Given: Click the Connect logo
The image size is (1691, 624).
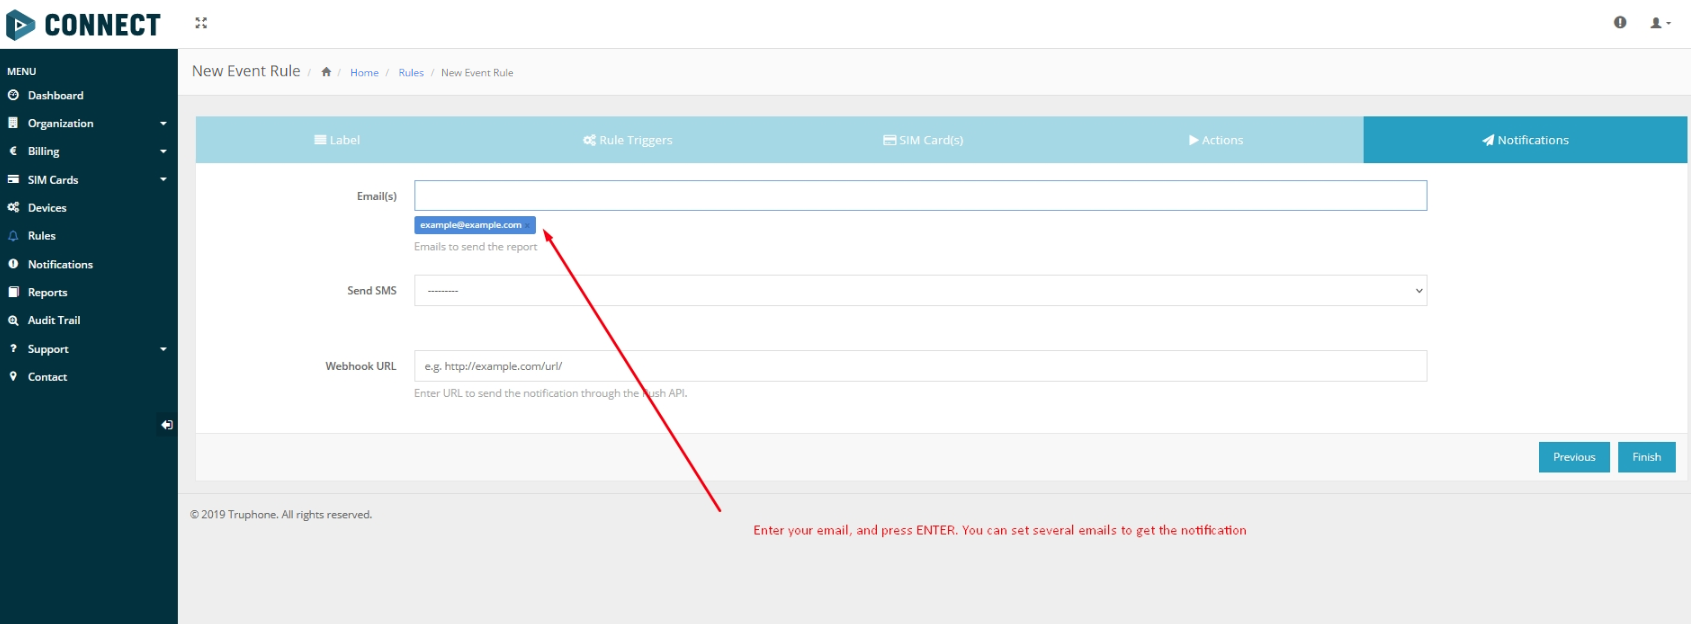Looking at the screenshot, I should (x=84, y=25).
